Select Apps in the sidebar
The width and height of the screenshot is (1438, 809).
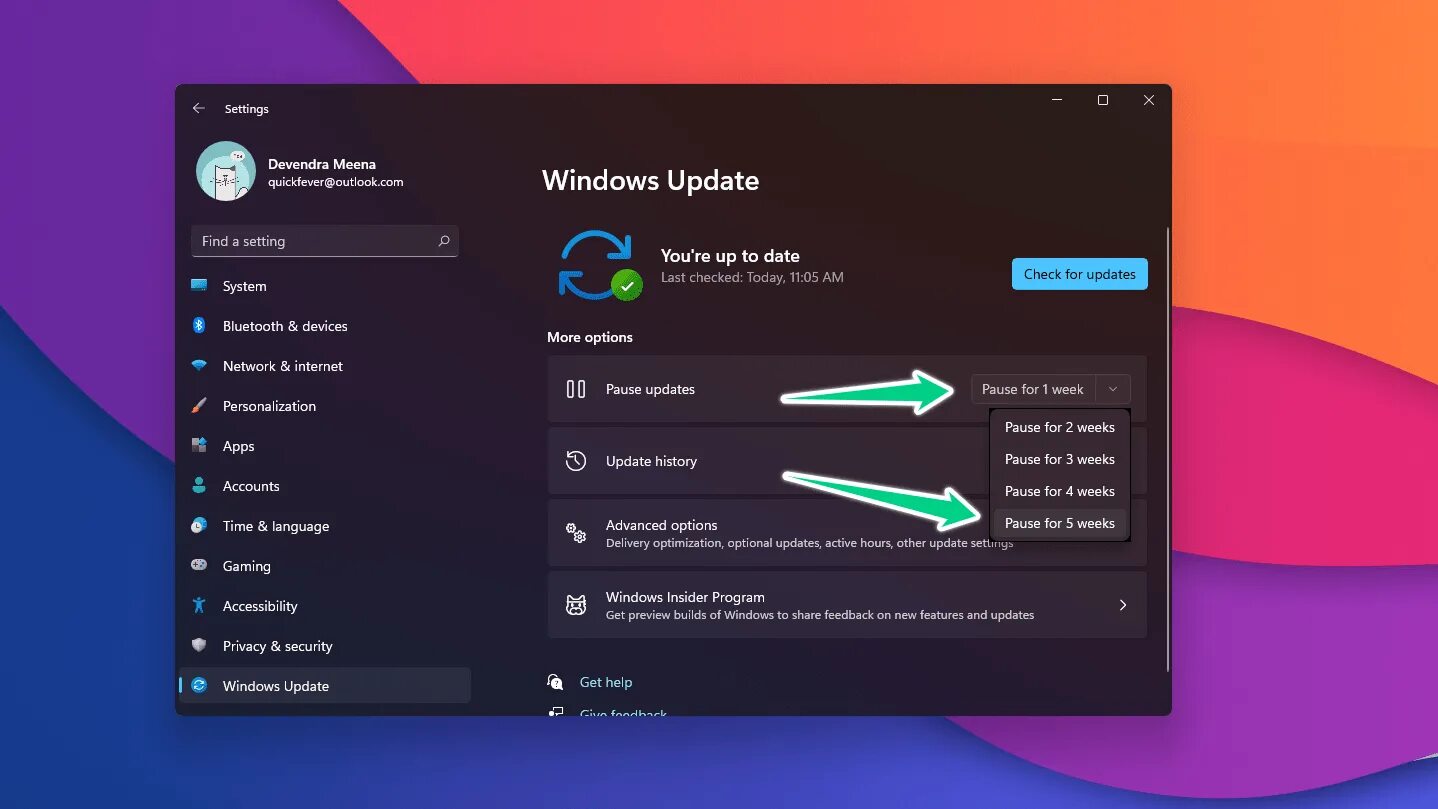[239, 446]
